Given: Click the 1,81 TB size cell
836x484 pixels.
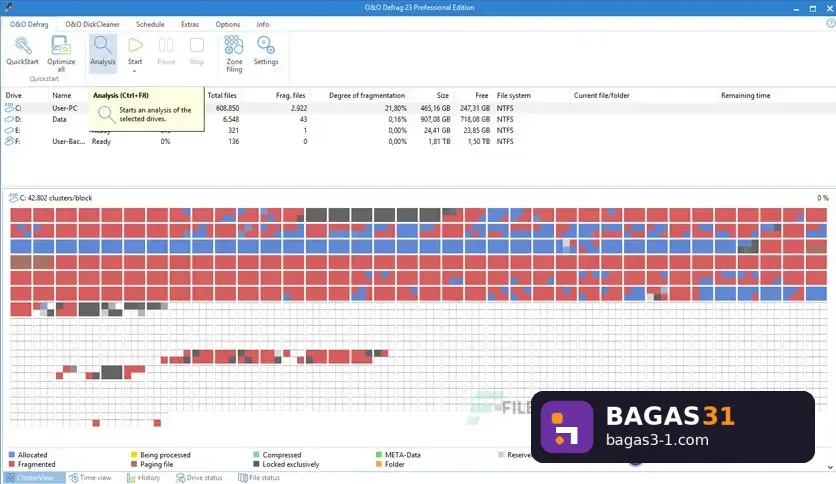Looking at the screenshot, I should click(x=439, y=141).
